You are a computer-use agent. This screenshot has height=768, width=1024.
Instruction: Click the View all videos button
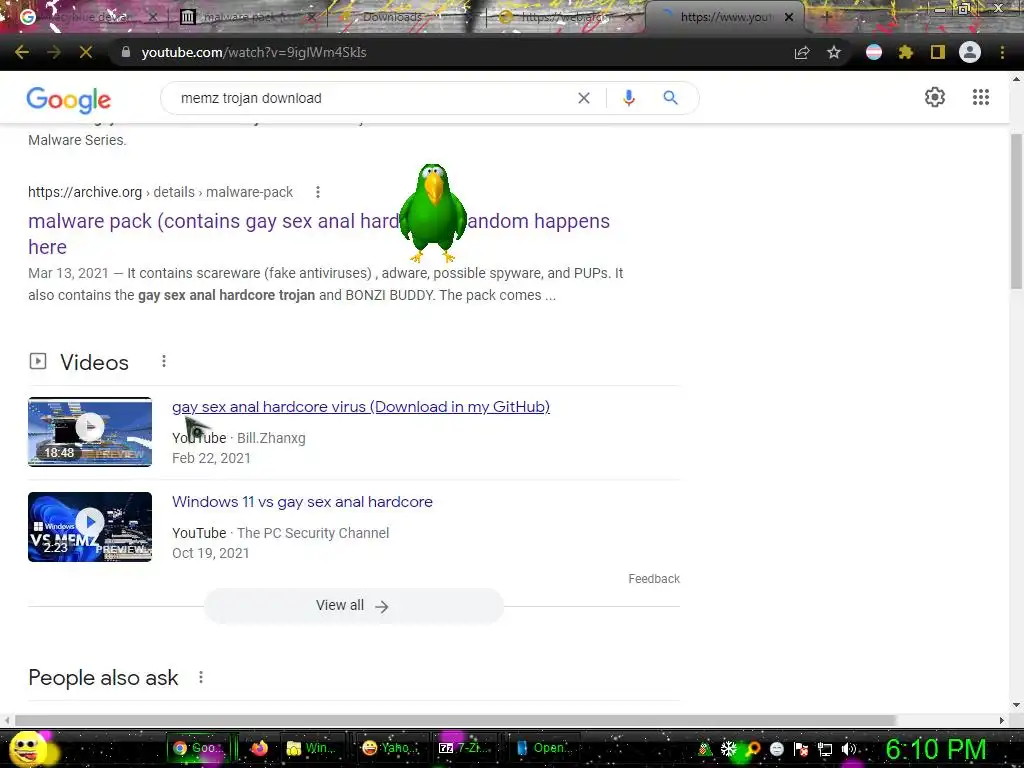[x=353, y=605]
